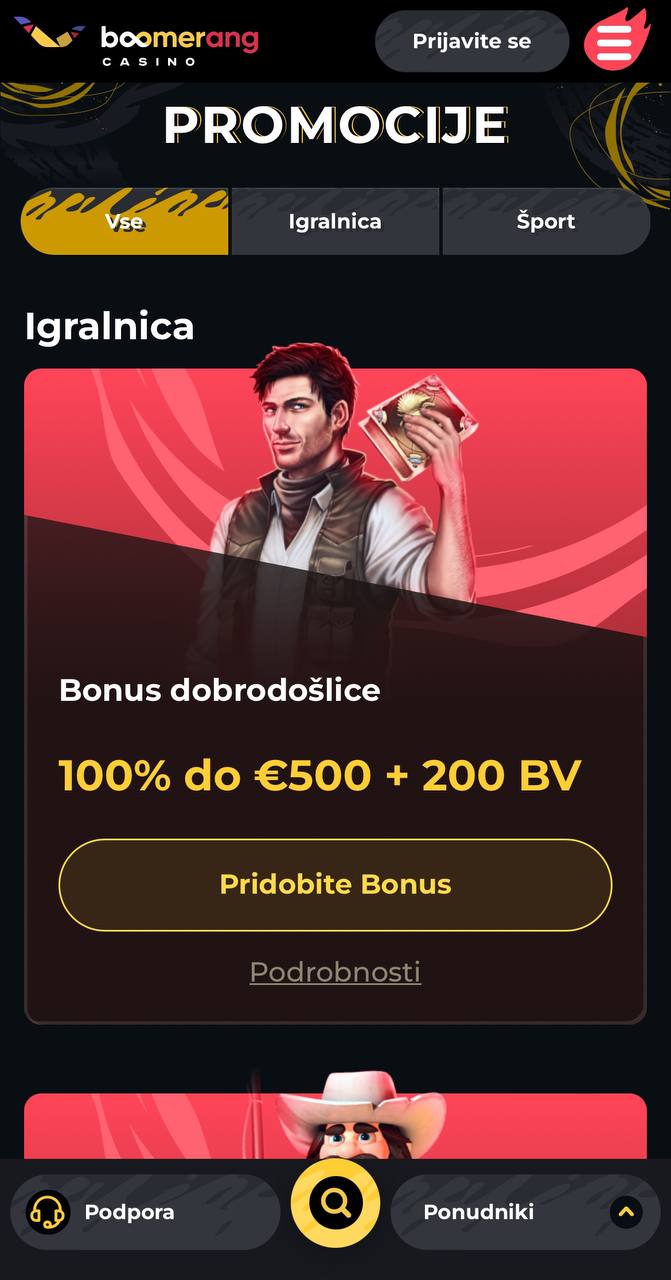Screen dimensions: 671x1280
Task: Expand Ponudniki with the chevron arrow
Action: (x=626, y=1212)
